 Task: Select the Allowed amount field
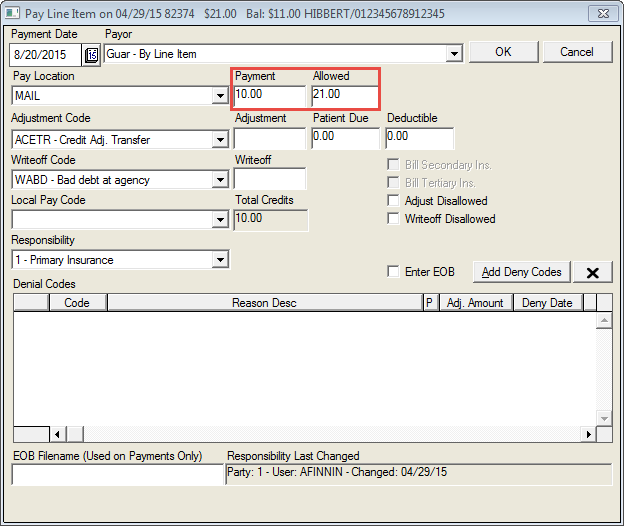(x=344, y=96)
